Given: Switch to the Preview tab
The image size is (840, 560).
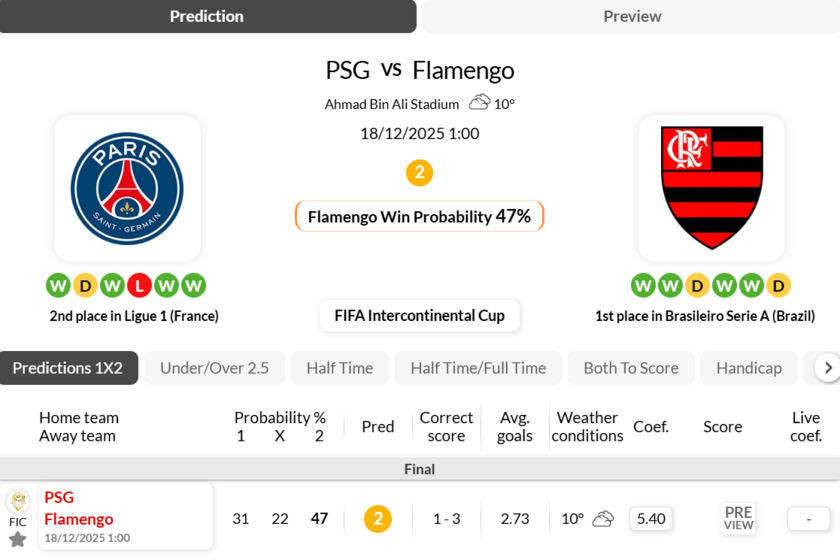Looking at the screenshot, I should [x=632, y=16].
